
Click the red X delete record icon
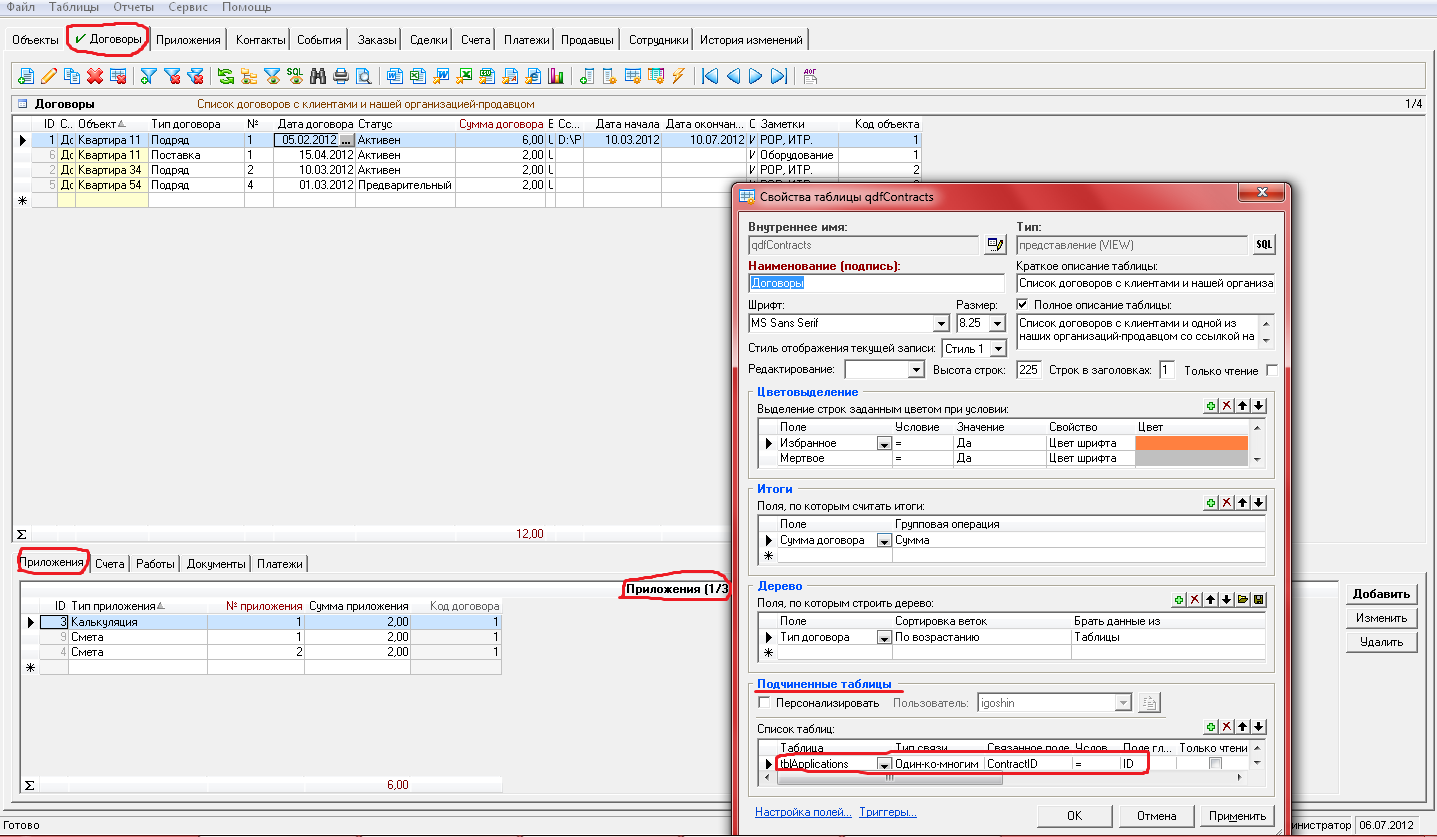pos(95,76)
